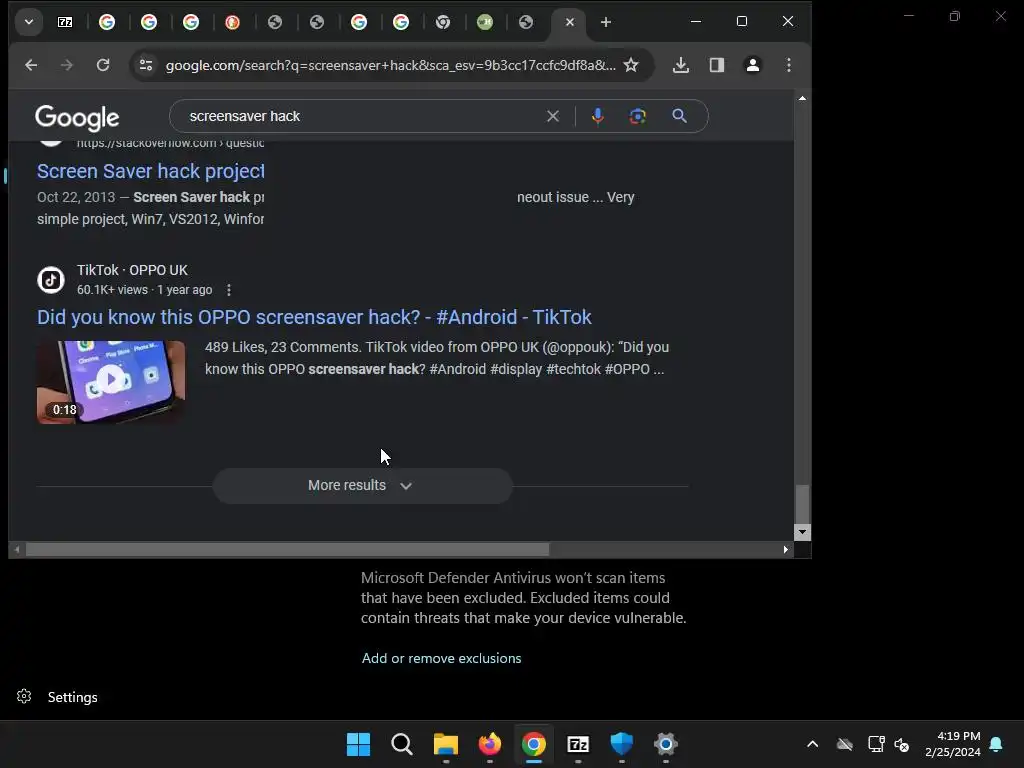Screen dimensions: 1024x768
Task: Open the Windows Start menu
Action: 358,744
